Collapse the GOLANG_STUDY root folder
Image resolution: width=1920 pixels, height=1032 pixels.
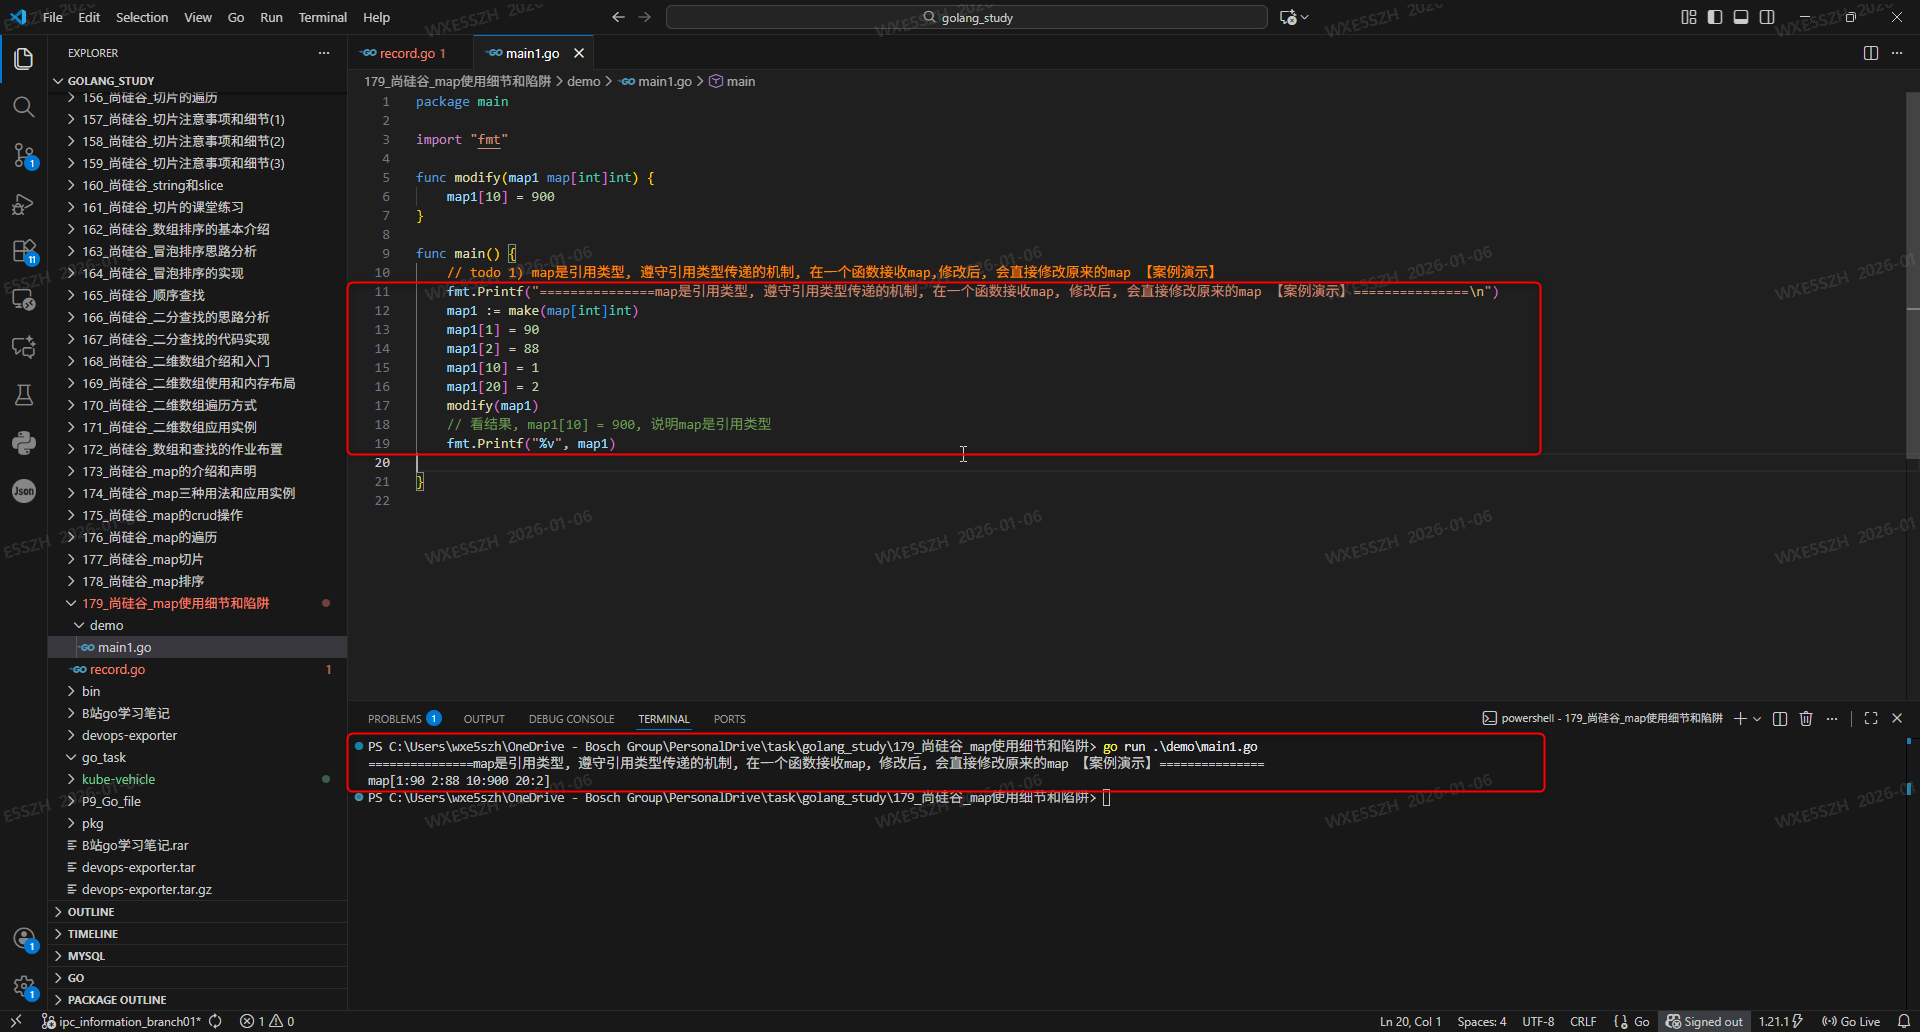click(198, 81)
